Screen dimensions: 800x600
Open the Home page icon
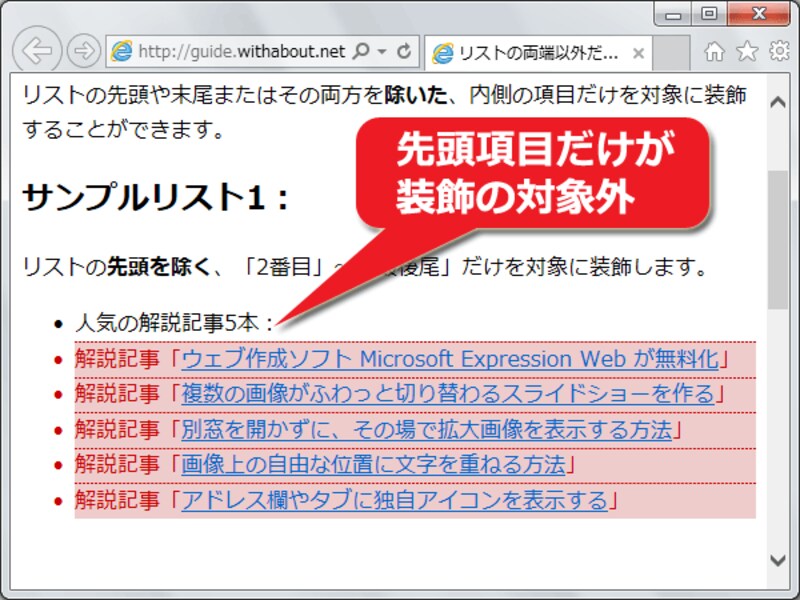(x=714, y=51)
